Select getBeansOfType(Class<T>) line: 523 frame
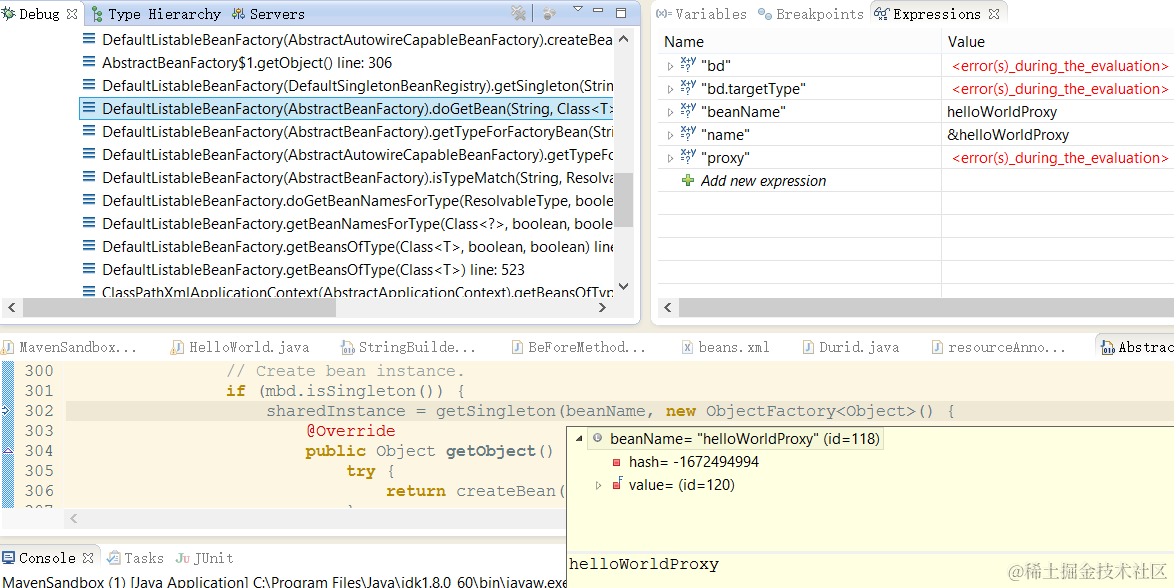 tap(314, 270)
